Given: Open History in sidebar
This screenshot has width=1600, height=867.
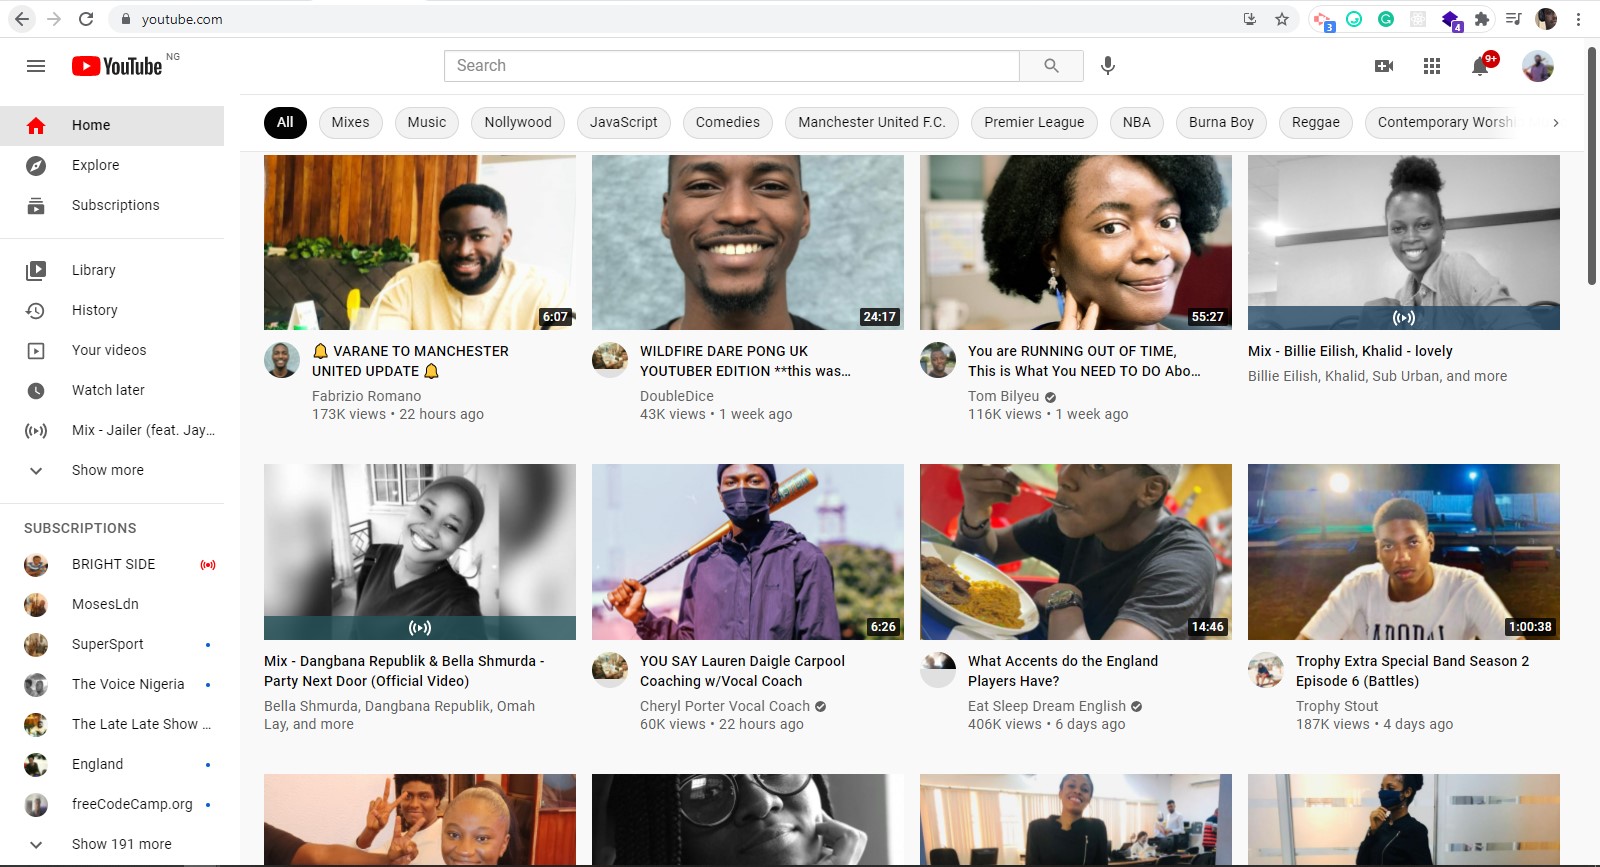Looking at the screenshot, I should click(112, 310).
